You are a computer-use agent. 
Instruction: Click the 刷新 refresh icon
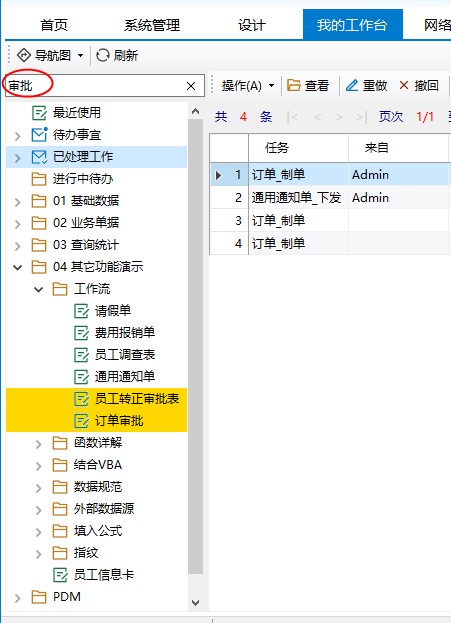(103, 55)
